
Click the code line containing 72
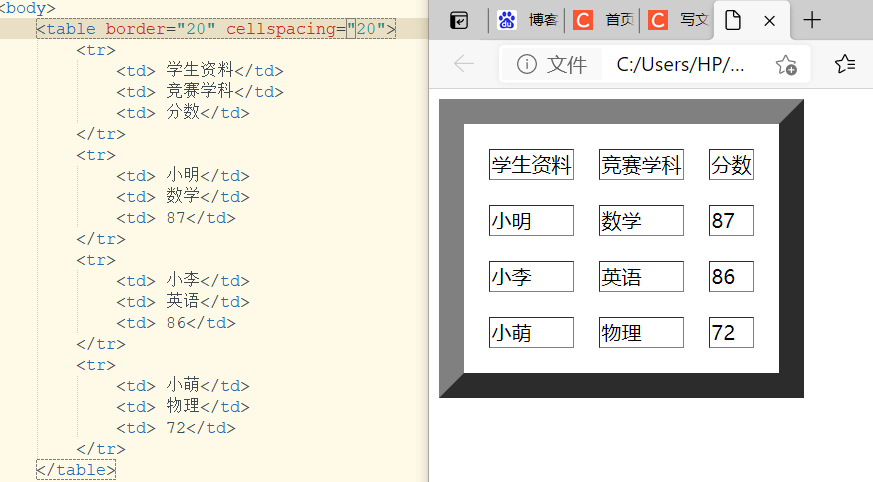click(176, 428)
